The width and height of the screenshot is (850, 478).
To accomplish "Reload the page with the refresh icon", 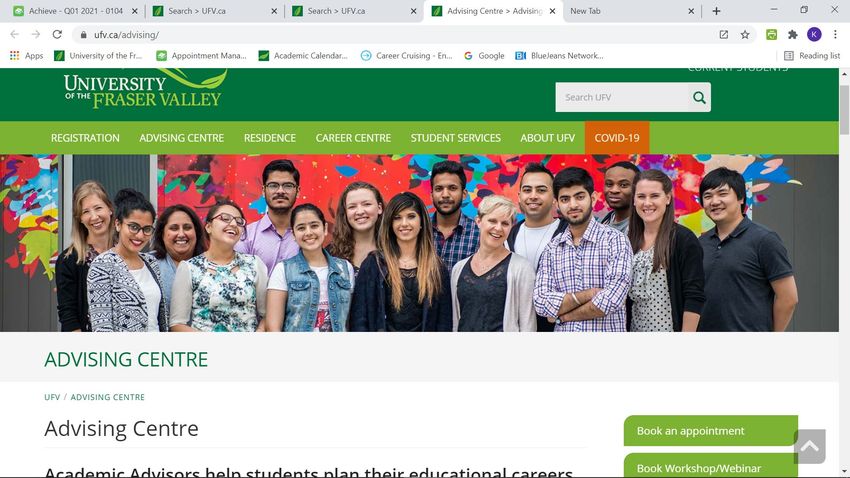I will point(57,35).
